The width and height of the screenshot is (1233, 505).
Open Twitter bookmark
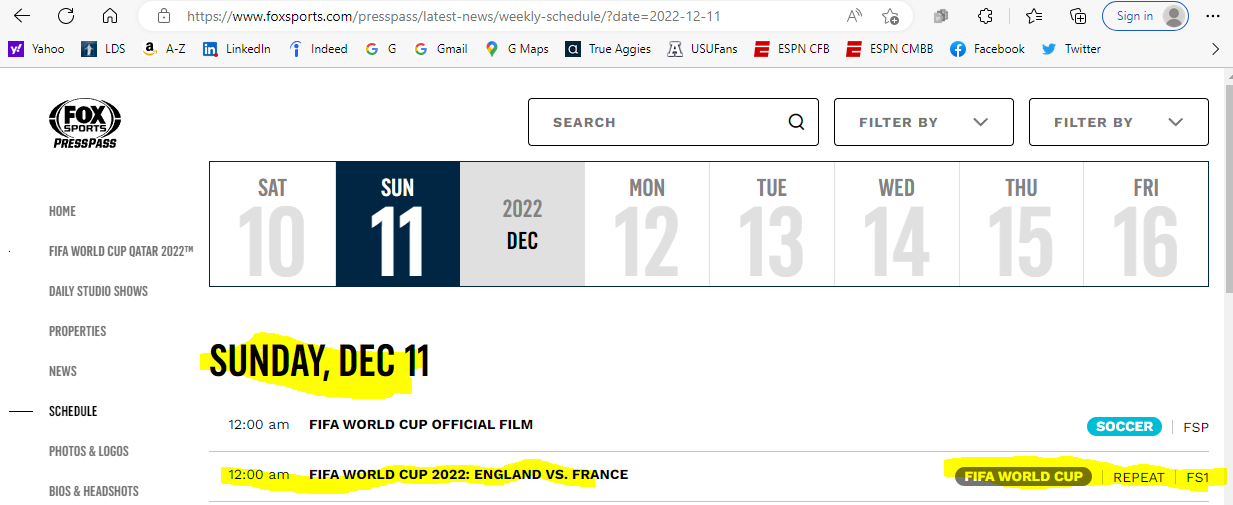click(1071, 49)
